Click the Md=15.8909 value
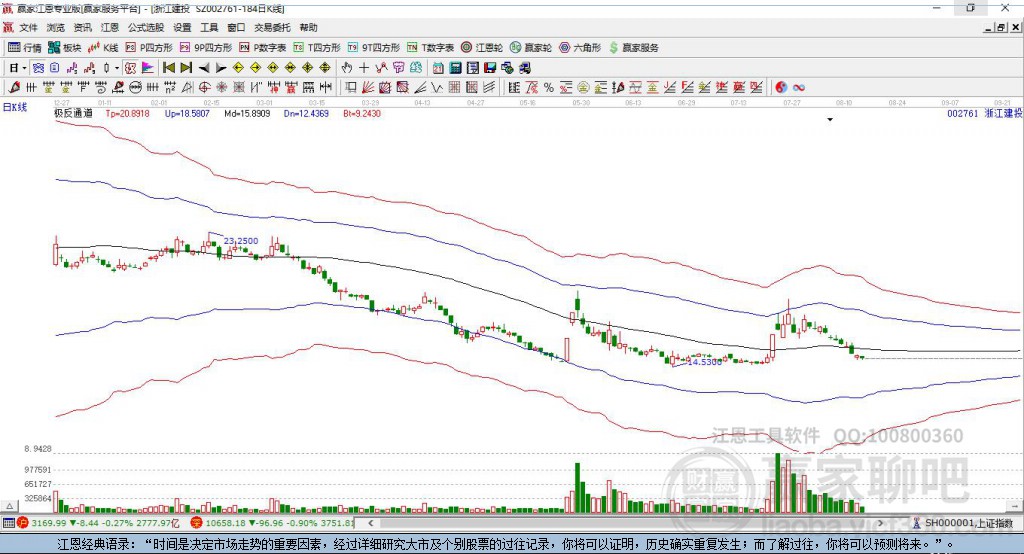 tap(247, 114)
